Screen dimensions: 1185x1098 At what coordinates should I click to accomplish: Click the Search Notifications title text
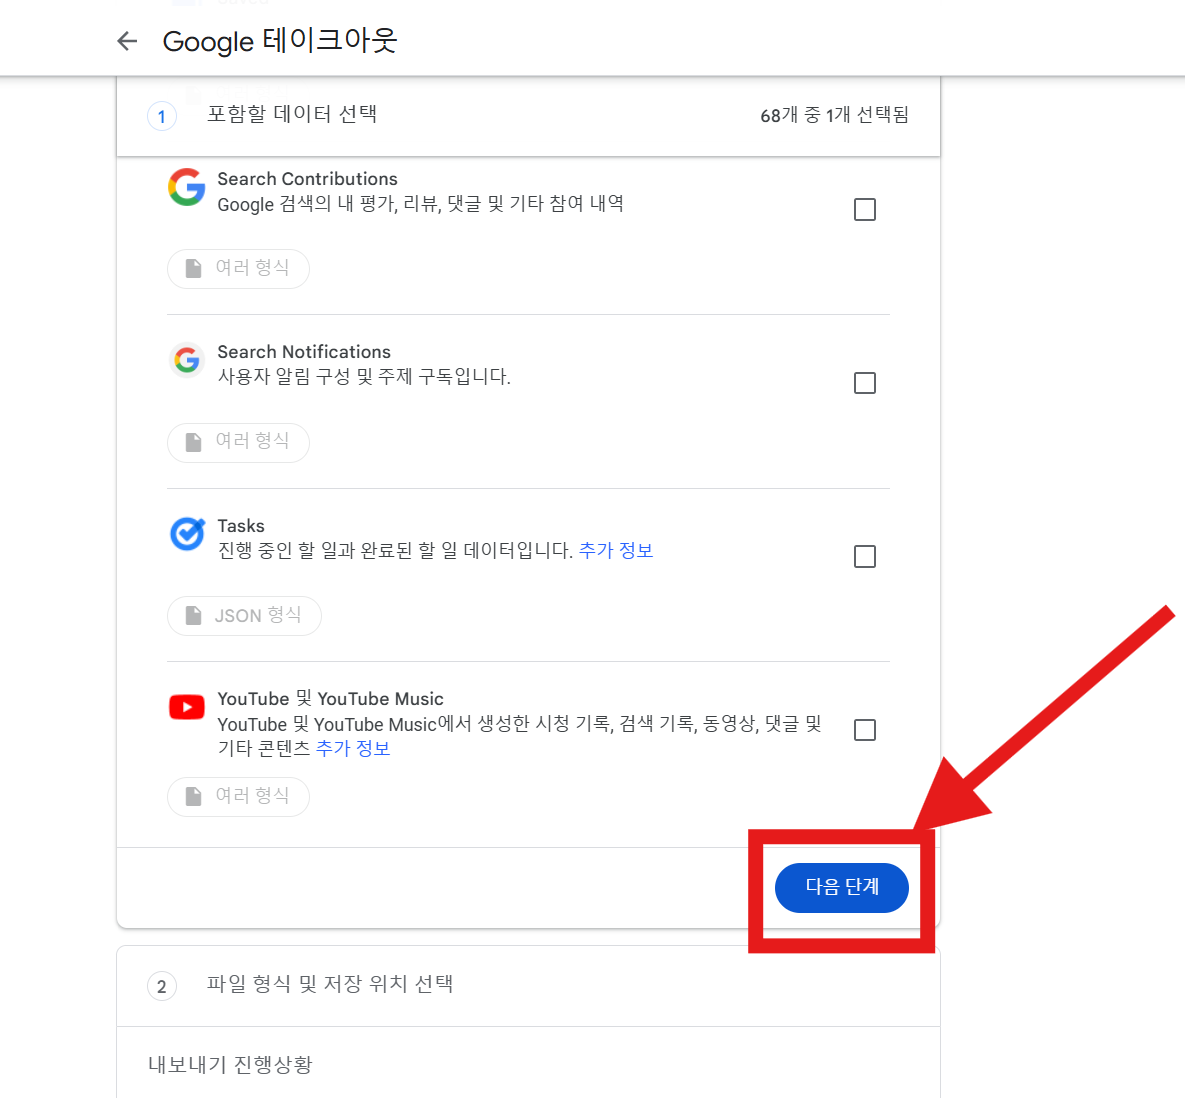pos(304,351)
